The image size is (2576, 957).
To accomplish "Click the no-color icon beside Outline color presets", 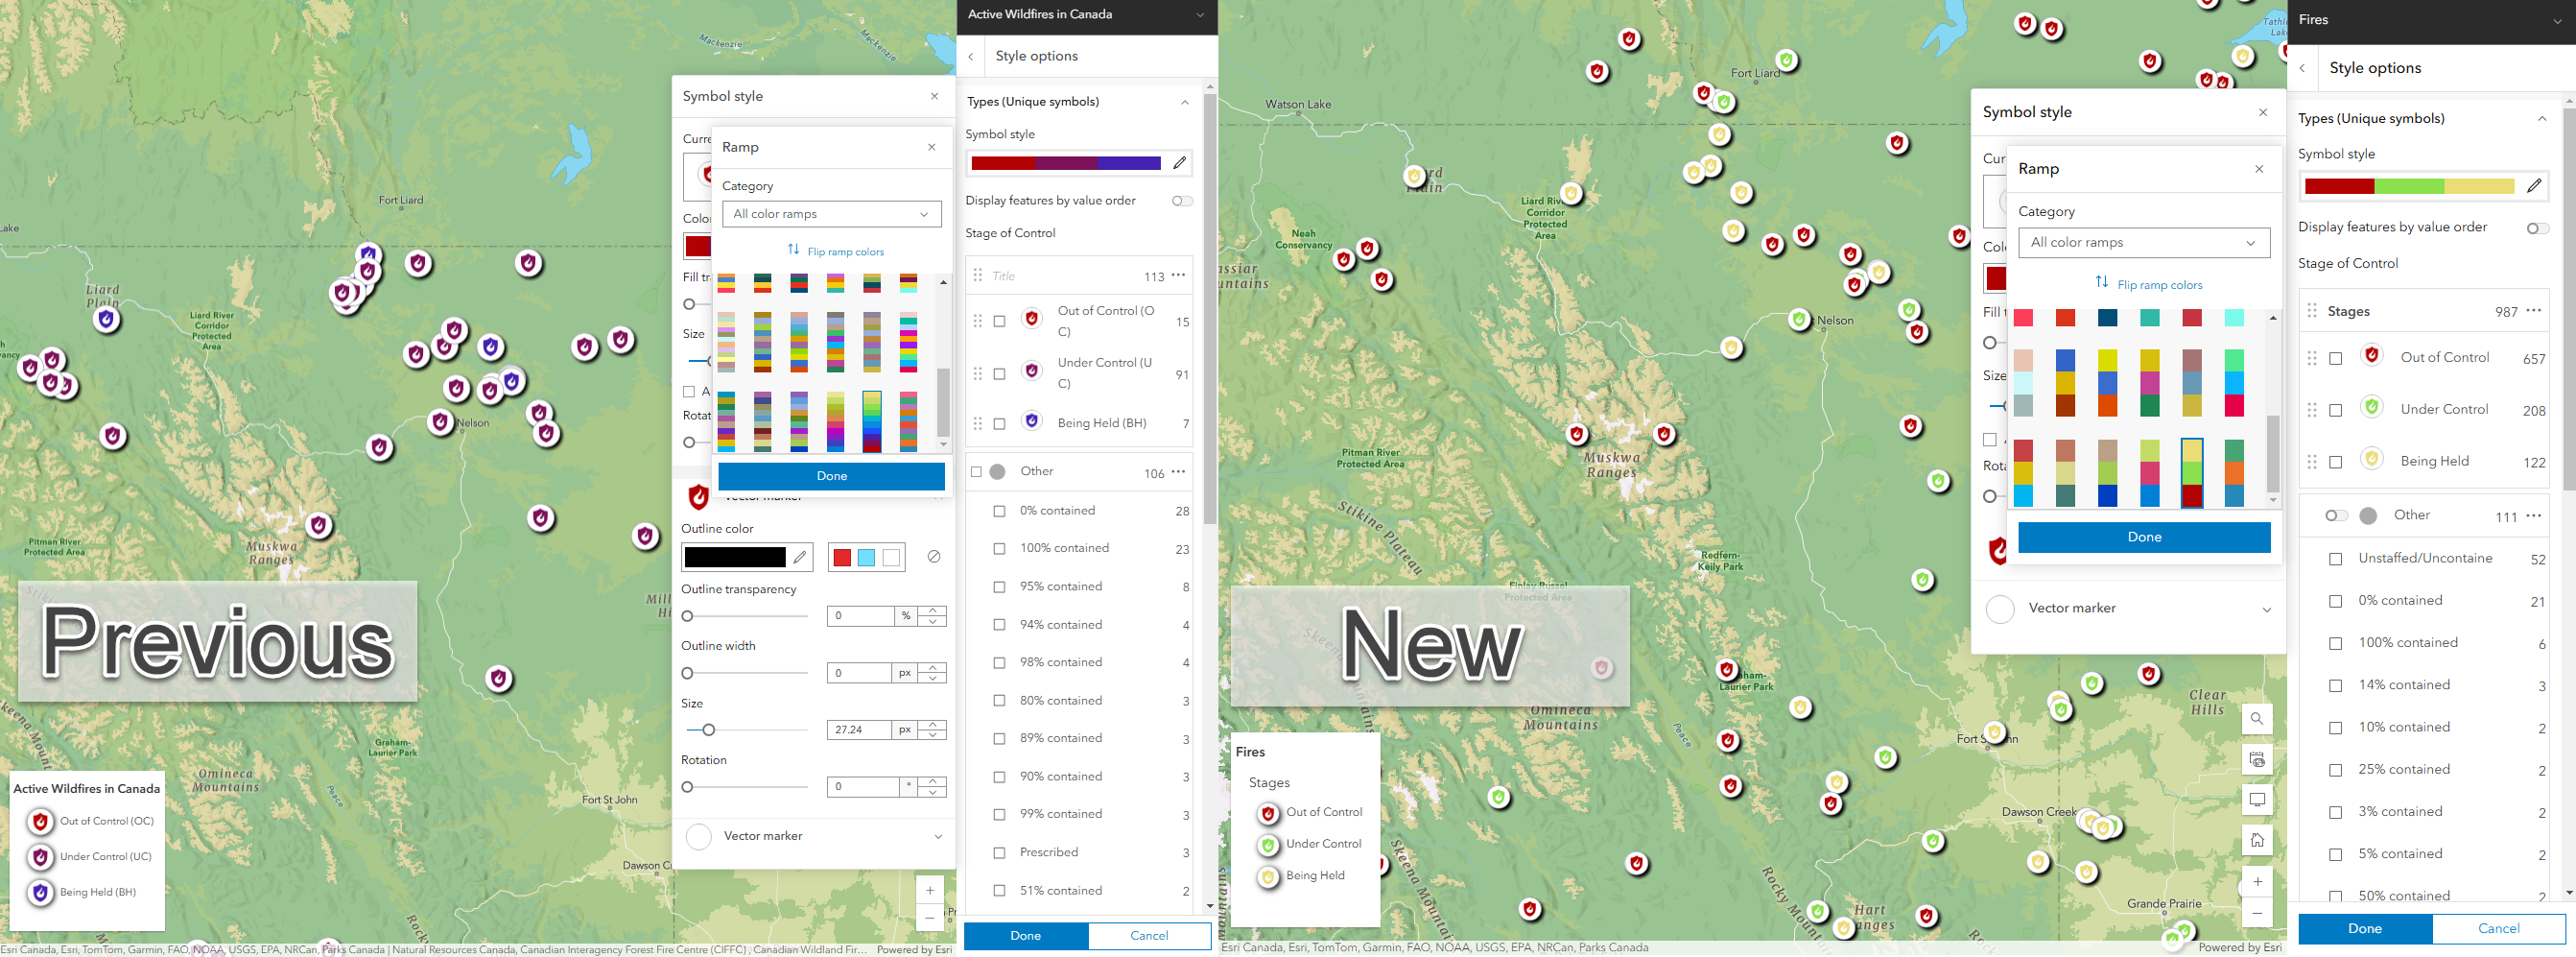I will pyautogui.click(x=934, y=557).
